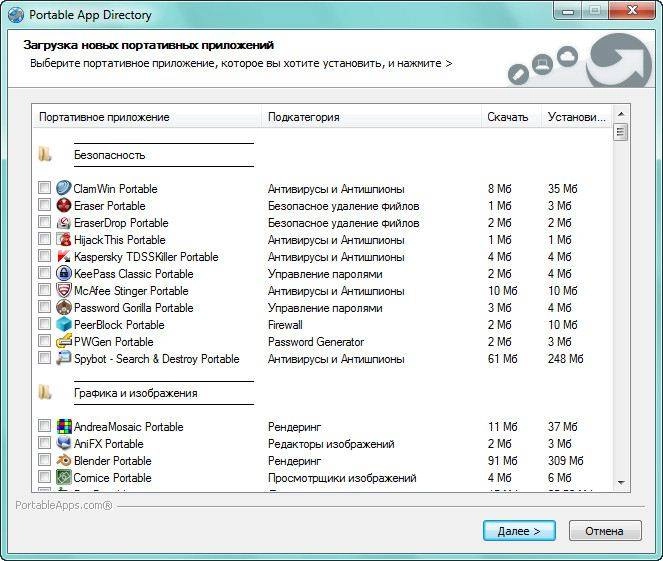Click the 248 Мб install size
The image size is (663, 561).
[565, 359]
